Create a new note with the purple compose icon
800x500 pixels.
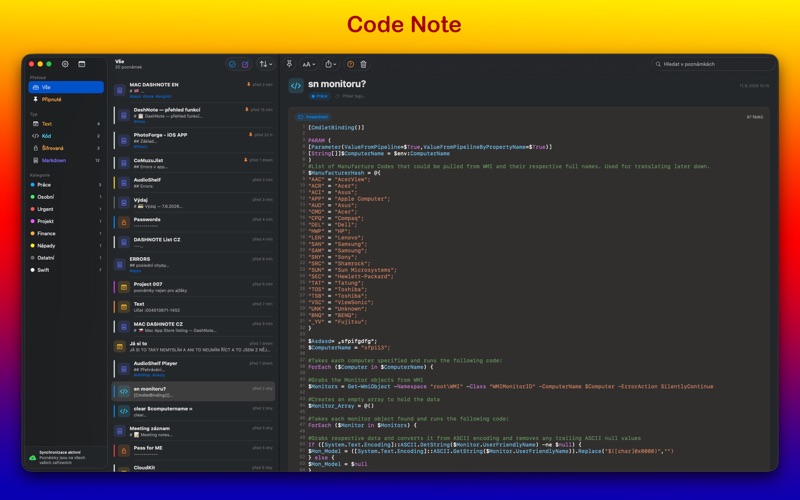coord(245,64)
